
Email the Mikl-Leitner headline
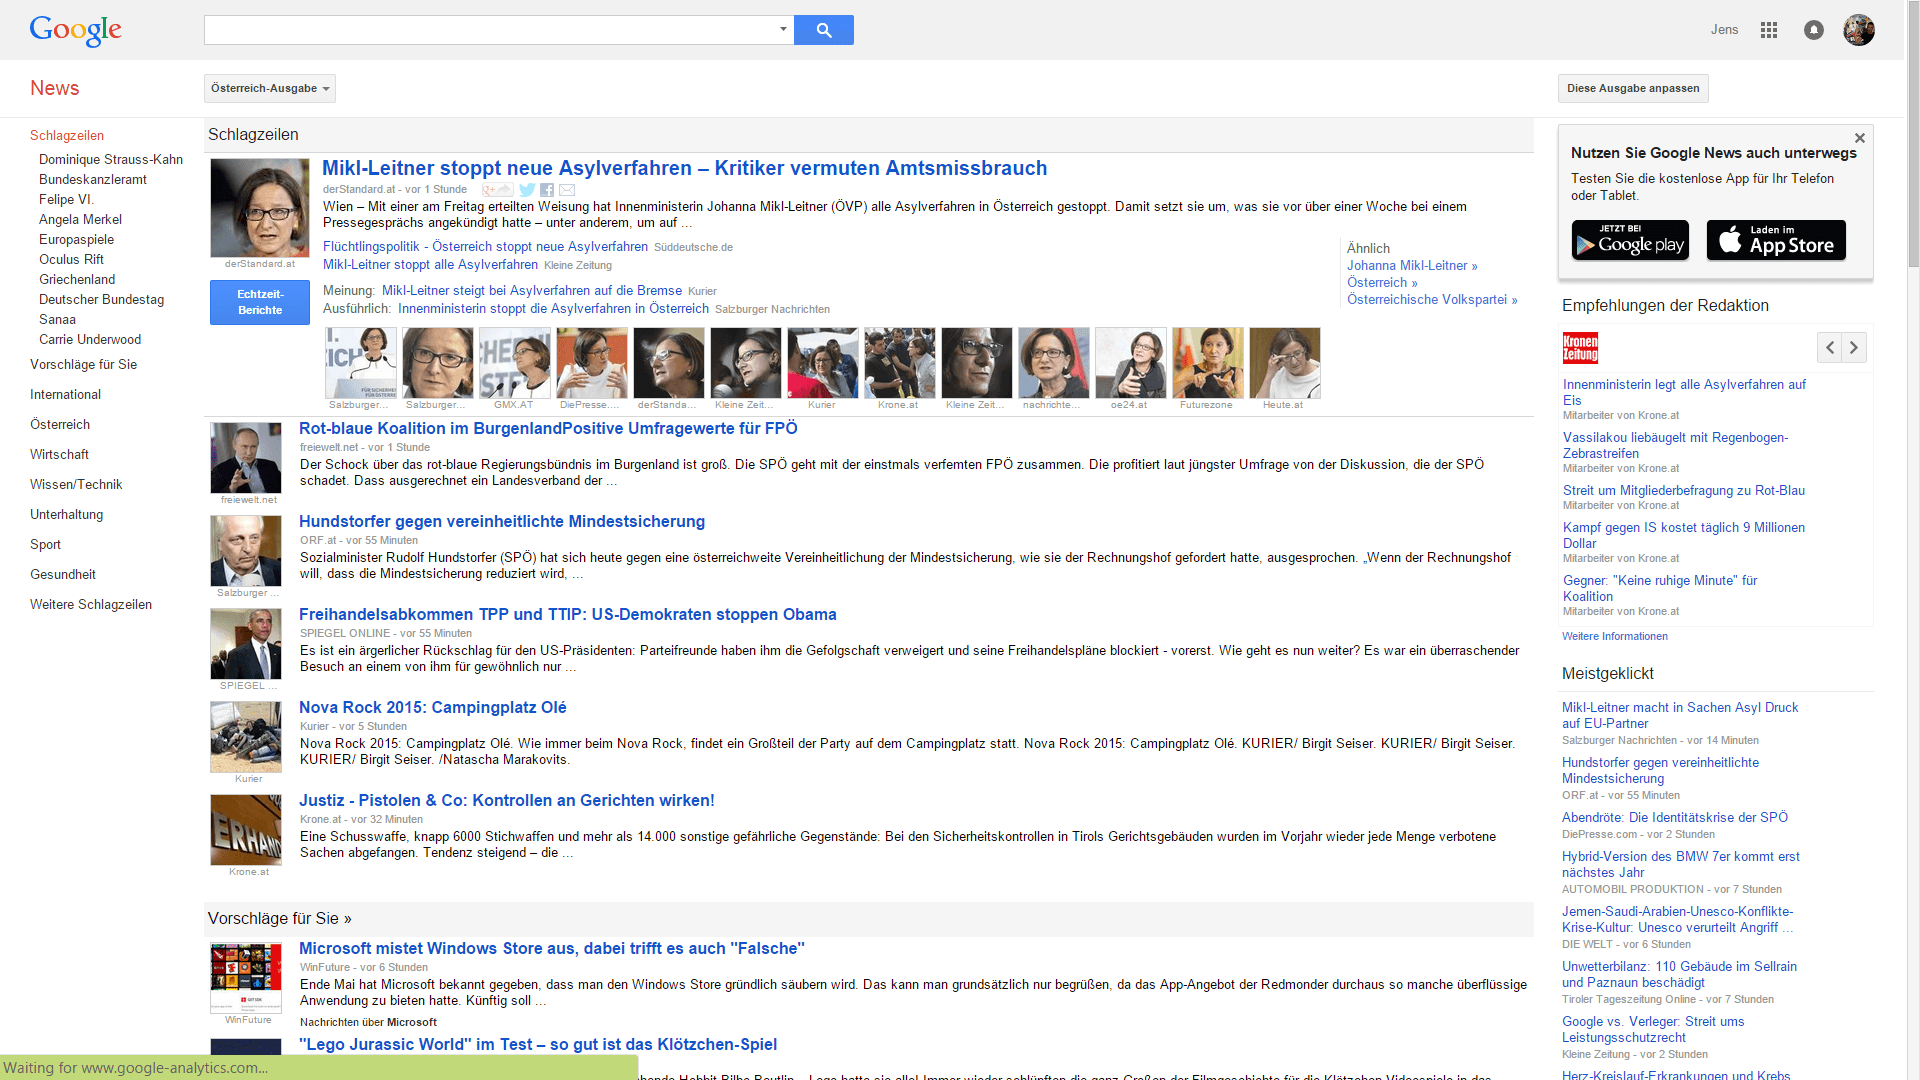pos(567,190)
